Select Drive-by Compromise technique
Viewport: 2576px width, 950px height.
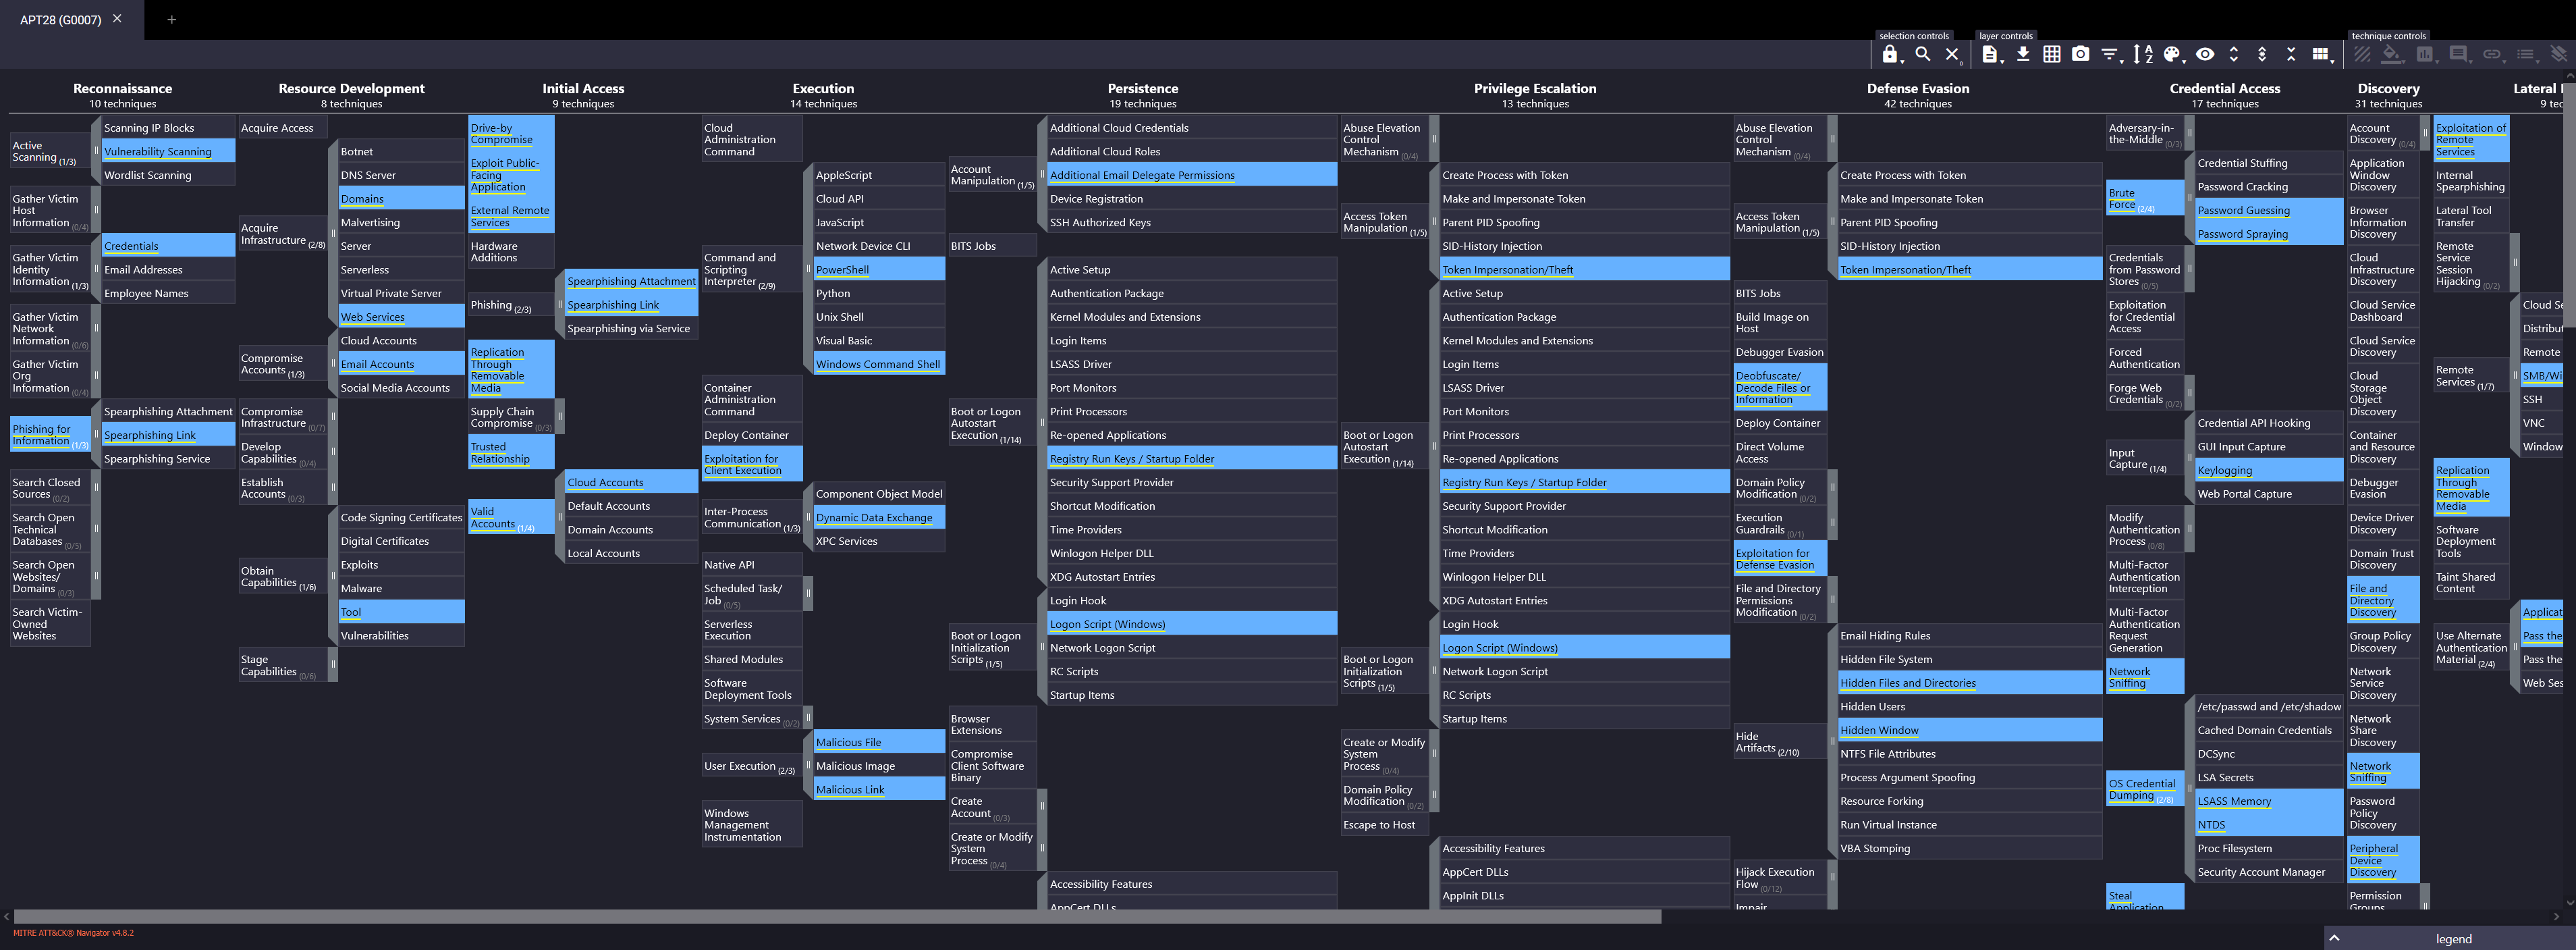511,133
